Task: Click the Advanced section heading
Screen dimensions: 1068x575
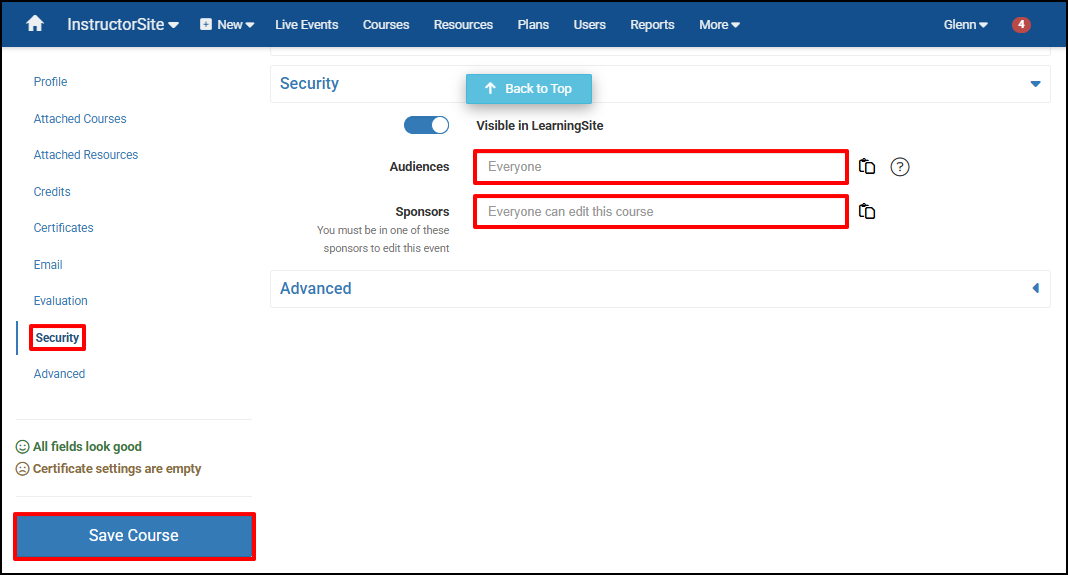Action: [x=315, y=288]
